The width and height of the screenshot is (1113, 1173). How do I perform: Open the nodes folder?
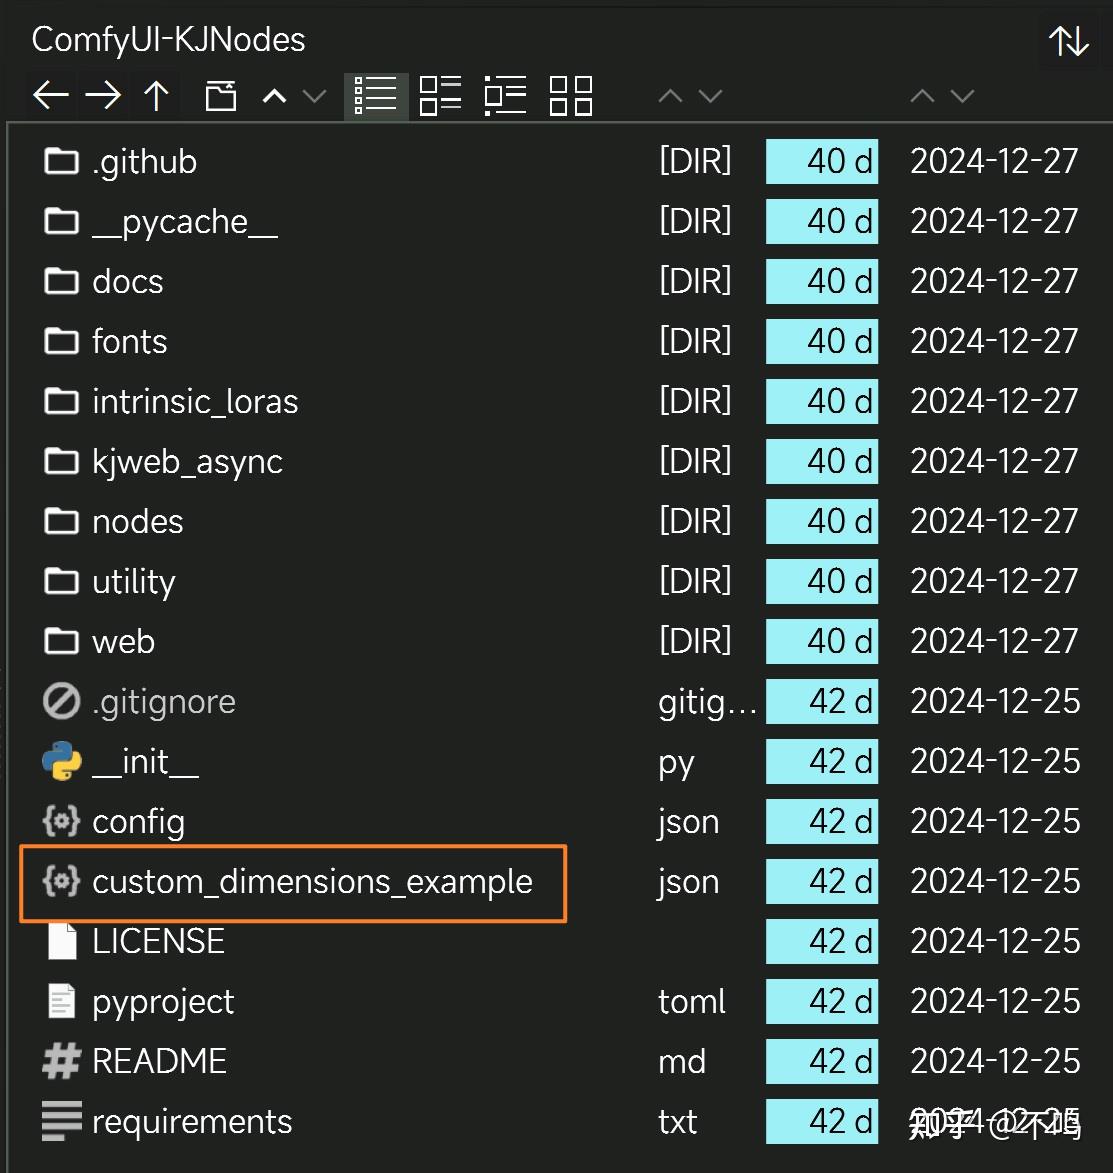(x=137, y=521)
